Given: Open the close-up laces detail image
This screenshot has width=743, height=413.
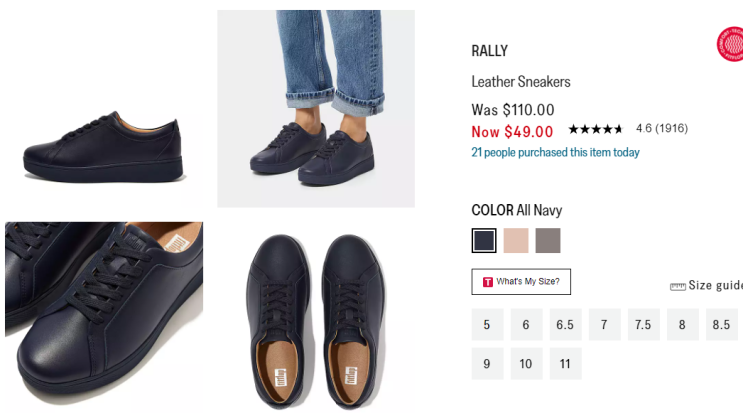Looking at the screenshot, I should point(104,316).
